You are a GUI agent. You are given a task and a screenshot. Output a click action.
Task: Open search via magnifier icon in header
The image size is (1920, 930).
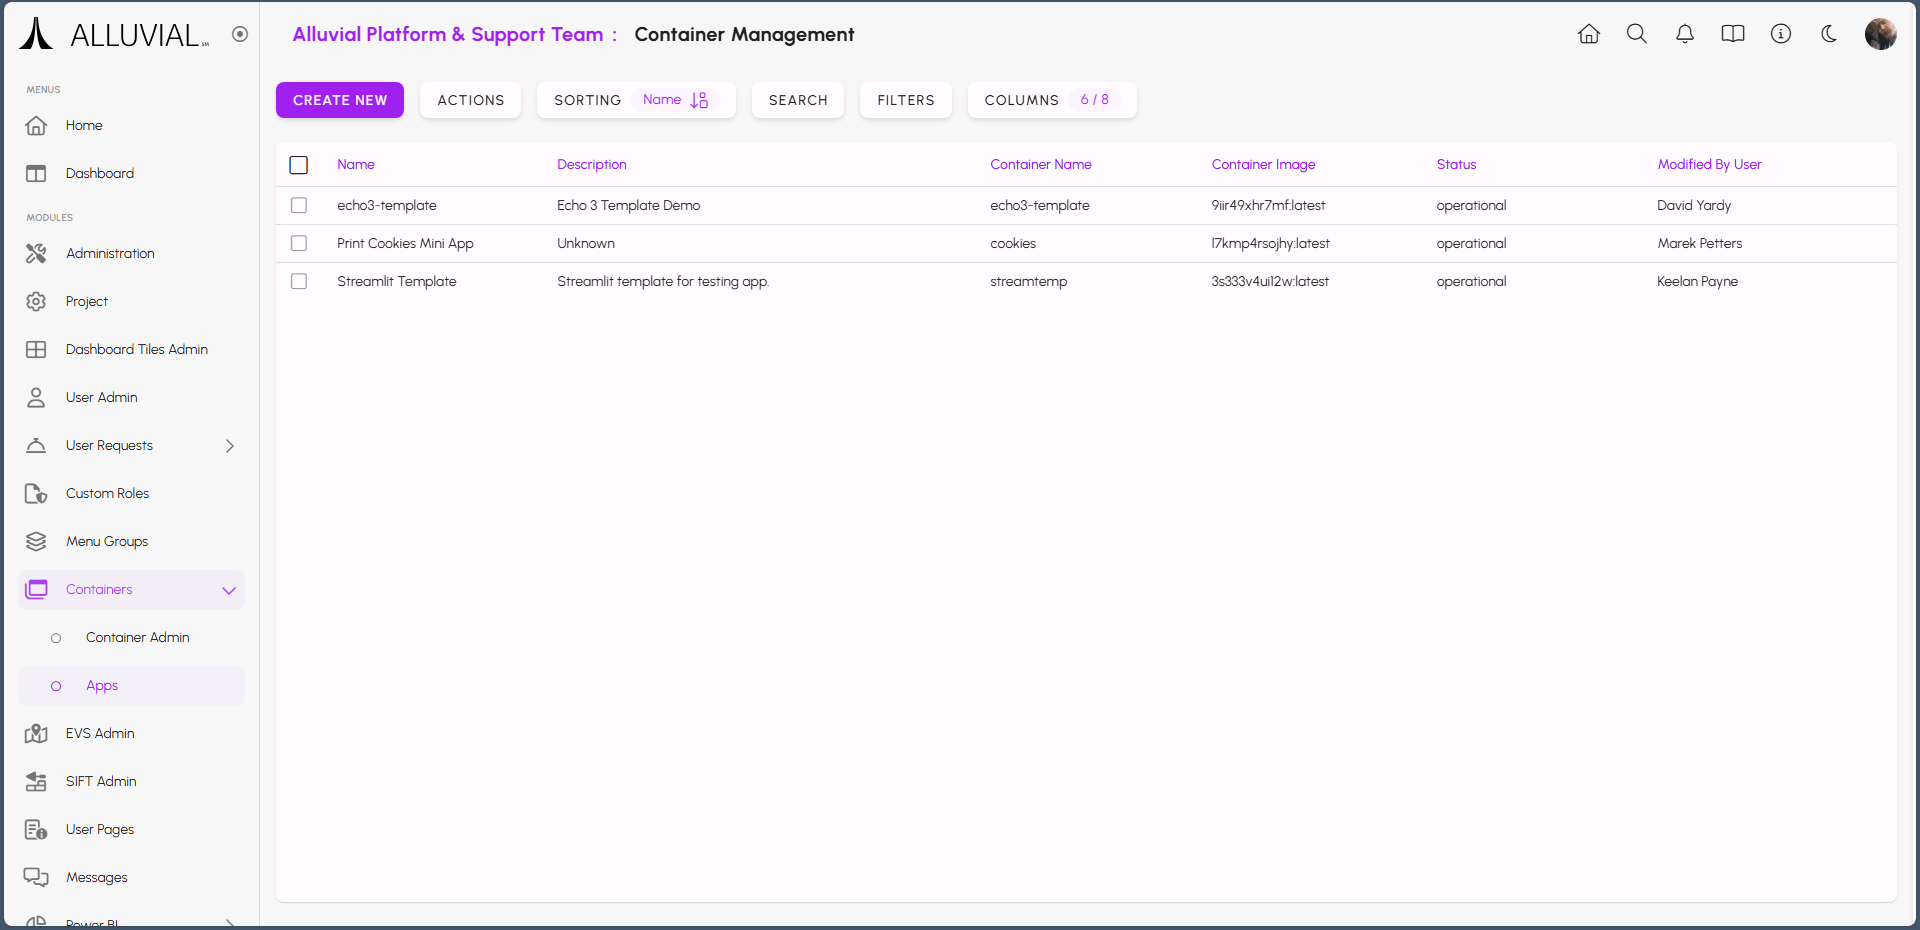pos(1636,34)
